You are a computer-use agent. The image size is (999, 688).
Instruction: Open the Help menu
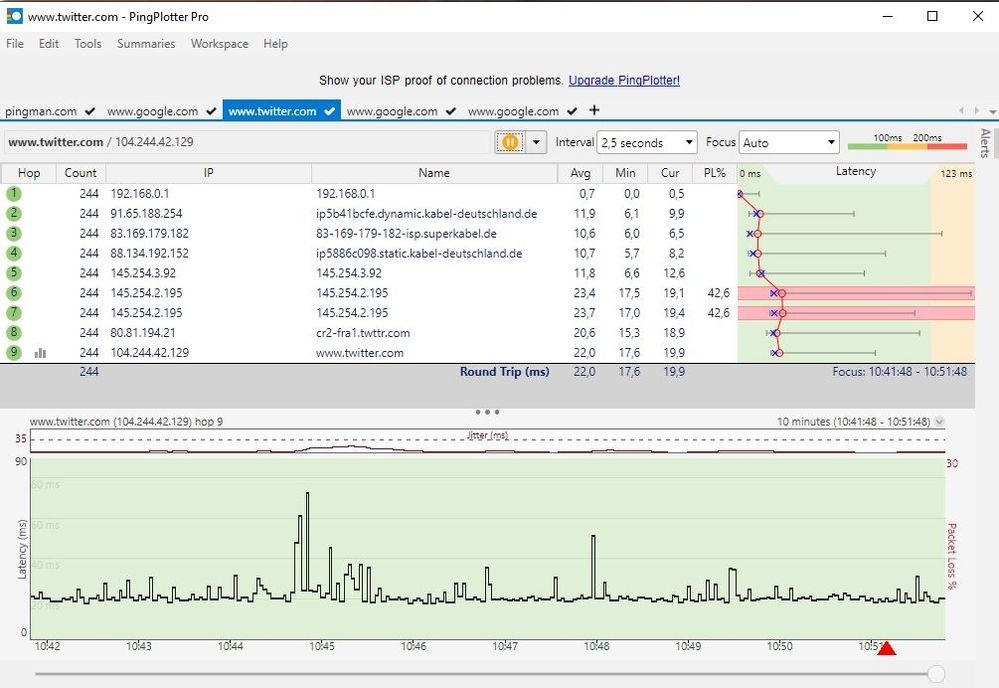click(275, 43)
